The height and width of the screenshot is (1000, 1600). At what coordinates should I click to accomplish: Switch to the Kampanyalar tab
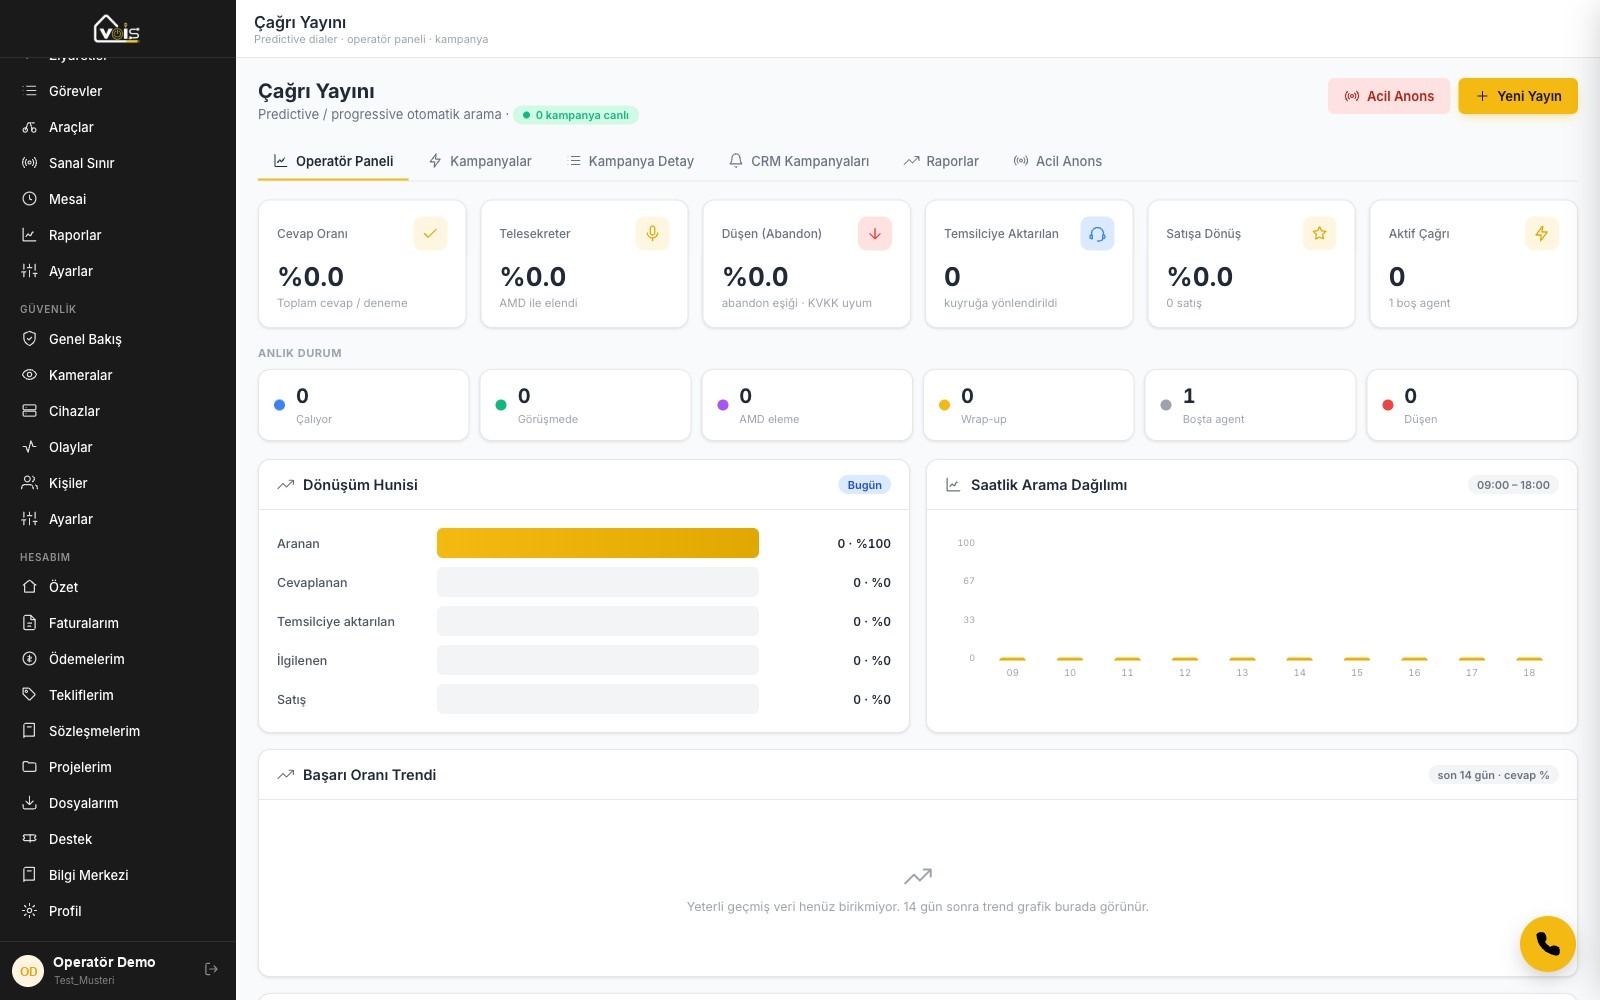click(480, 161)
